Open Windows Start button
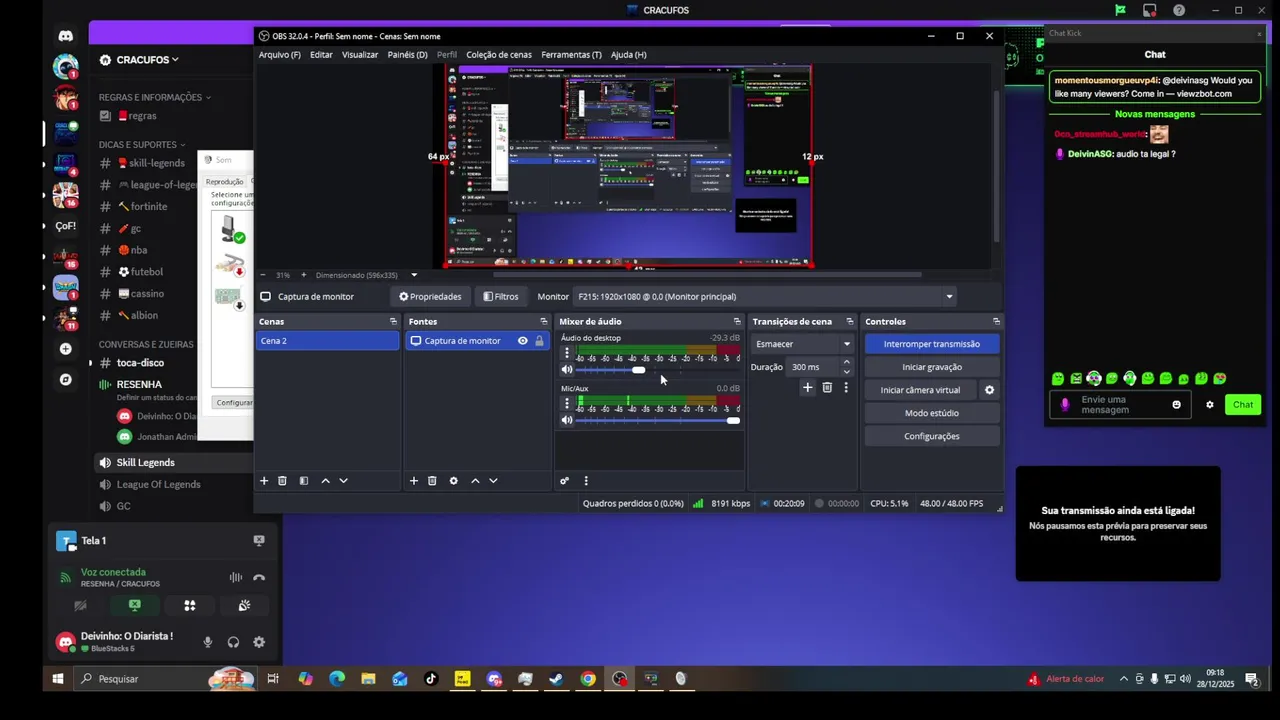 point(58,679)
